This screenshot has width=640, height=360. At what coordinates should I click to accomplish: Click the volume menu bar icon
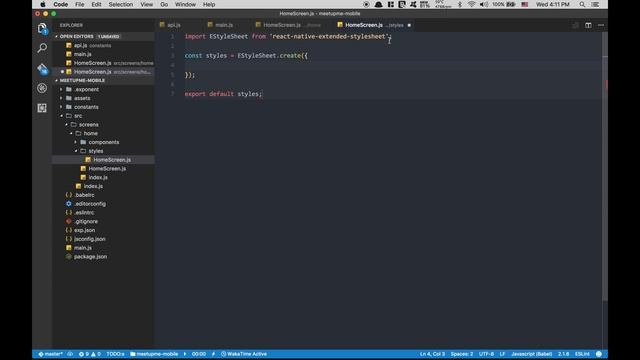click(x=484, y=4)
